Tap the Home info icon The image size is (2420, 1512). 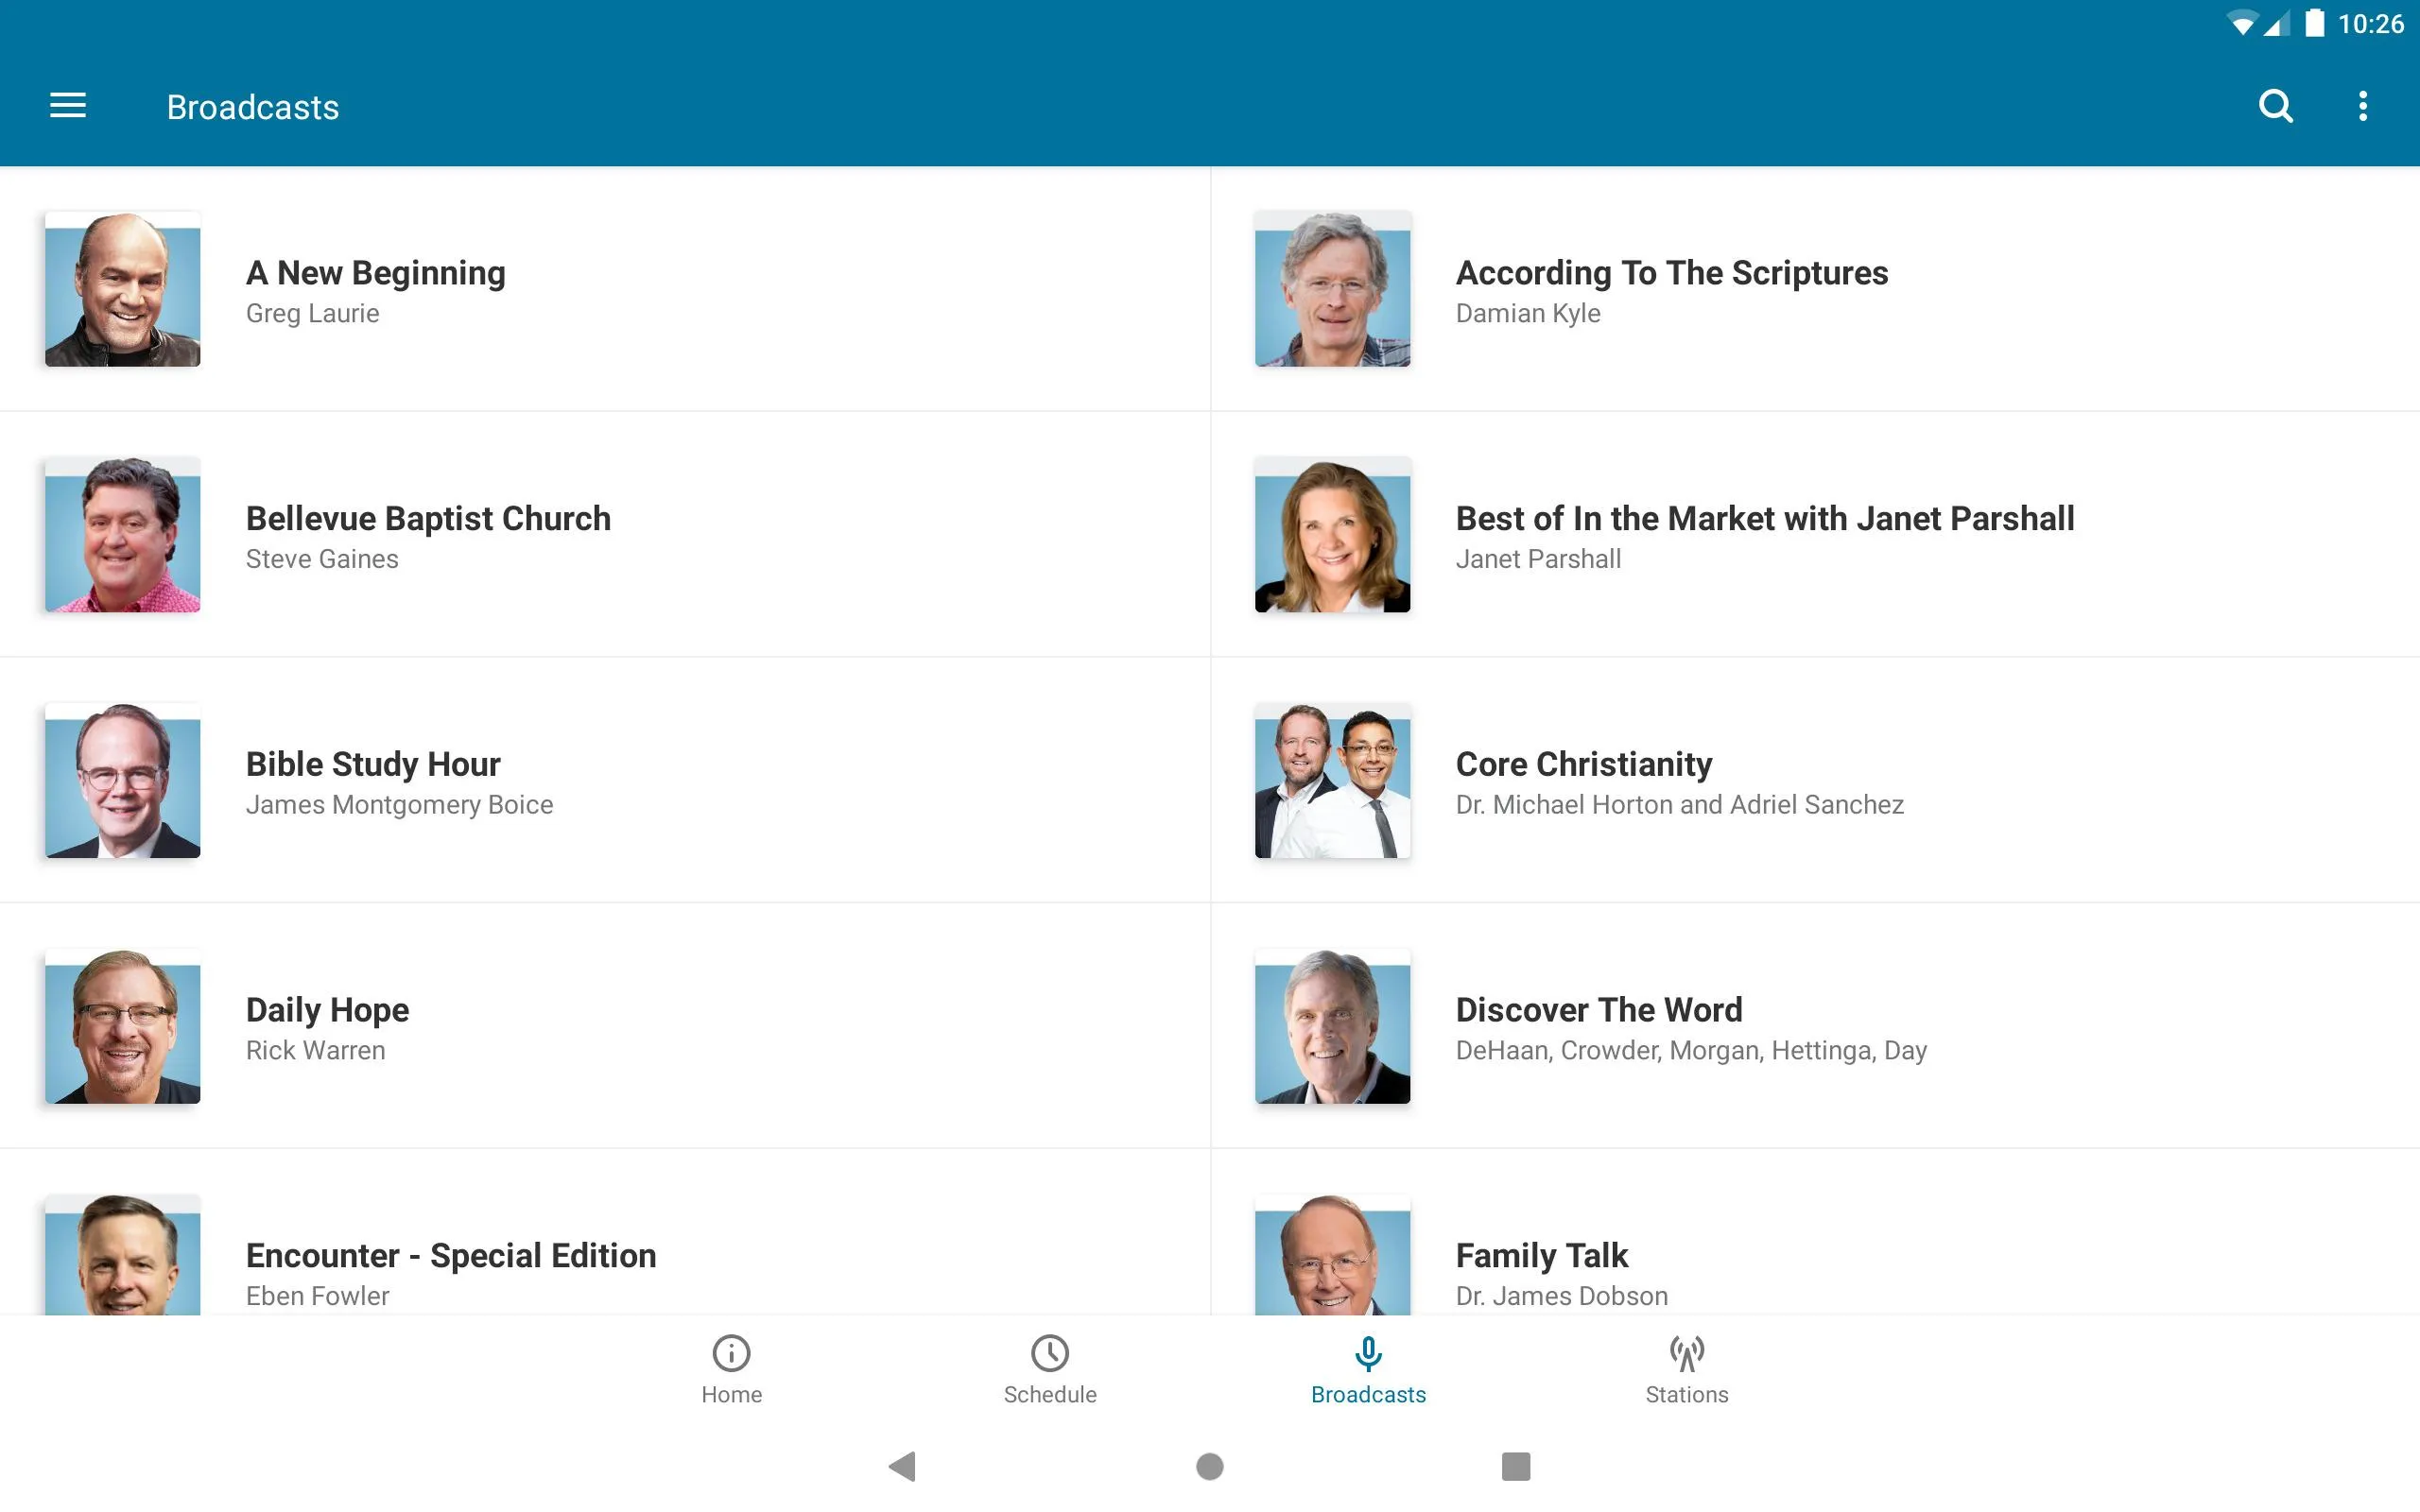tap(730, 1353)
